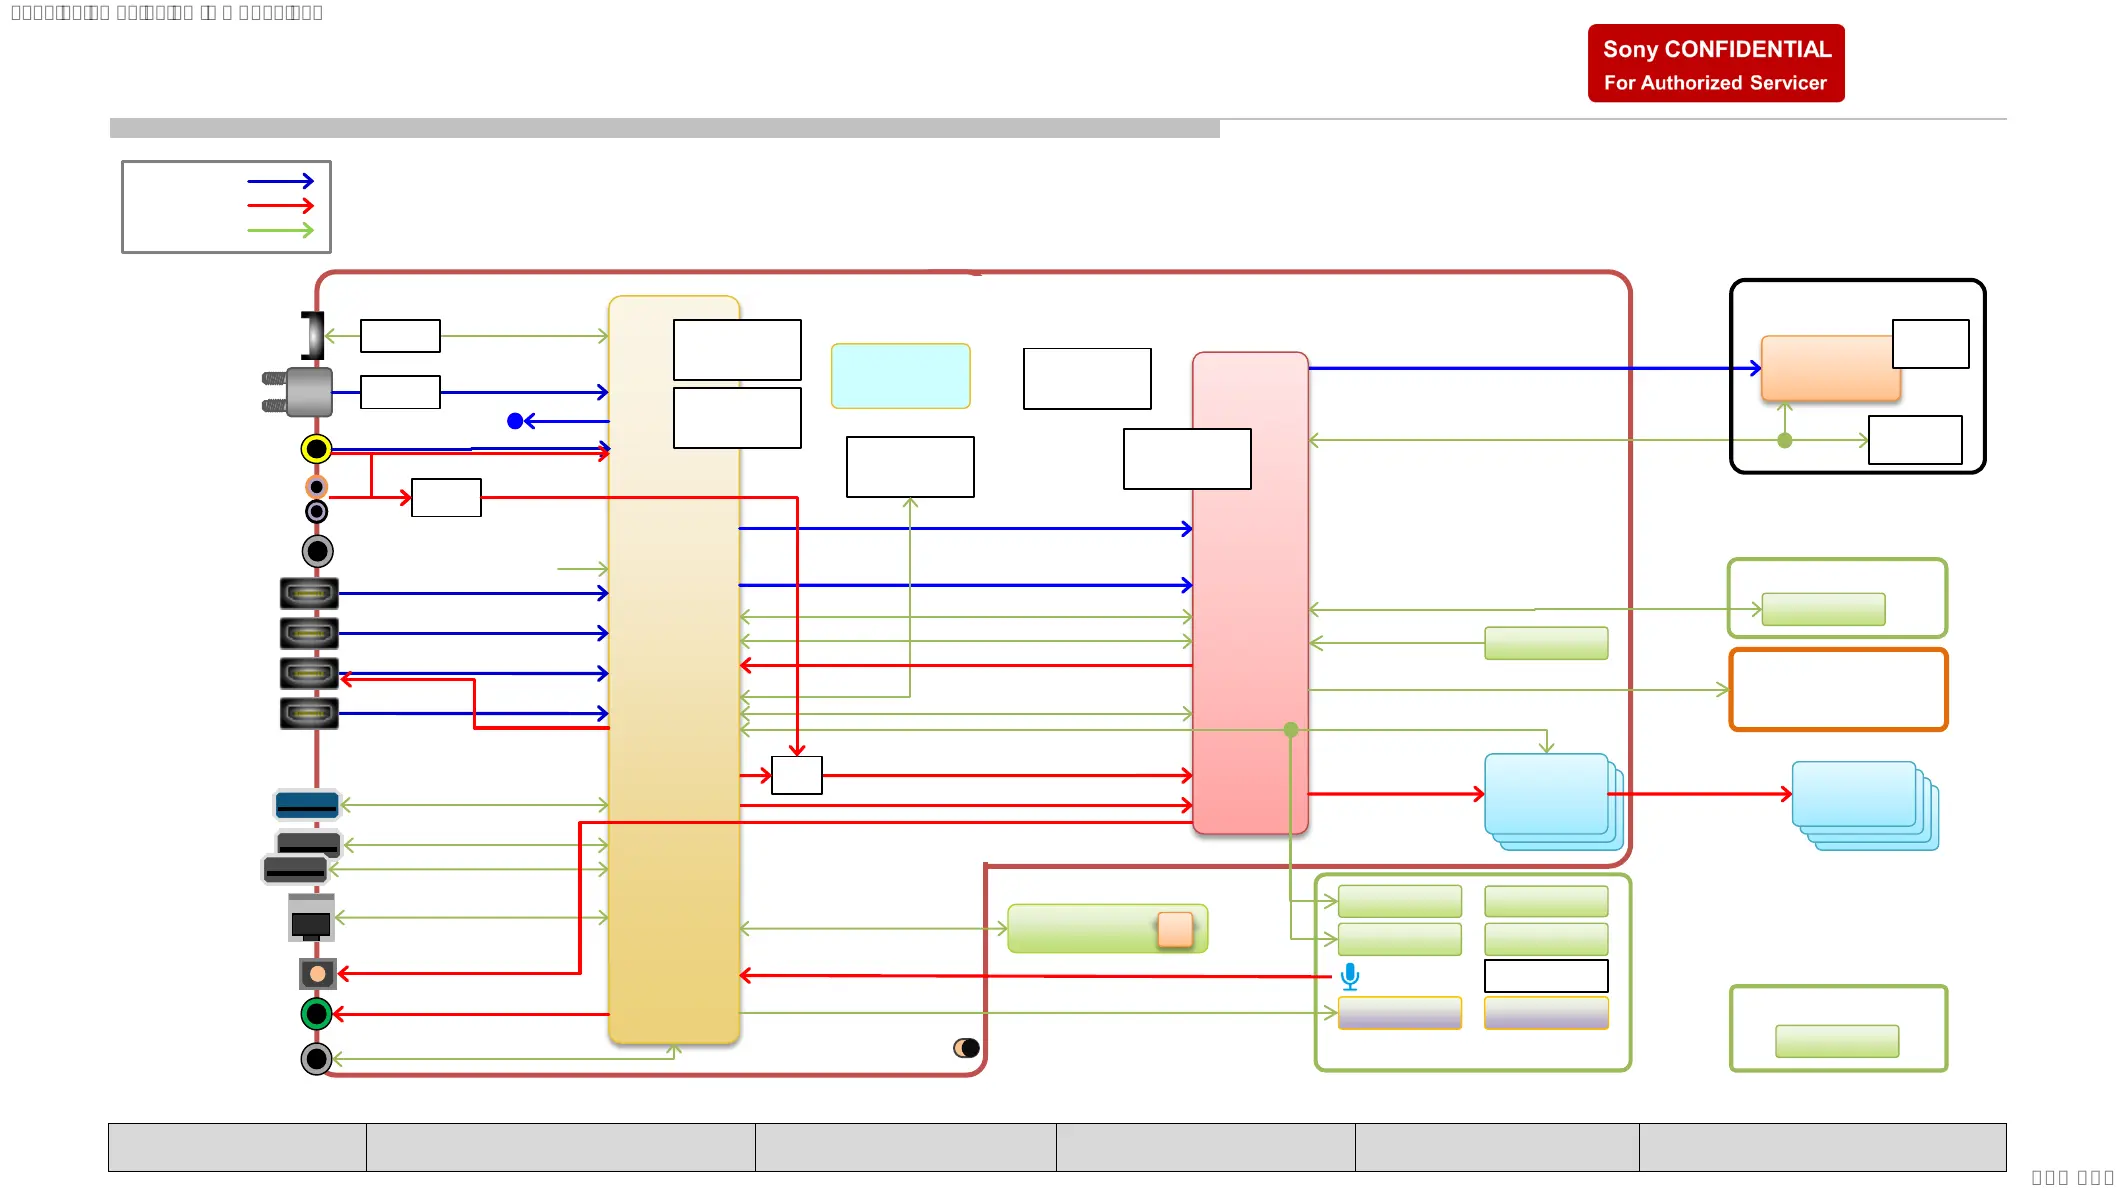Click the square optical audio output jack

tap(317, 974)
